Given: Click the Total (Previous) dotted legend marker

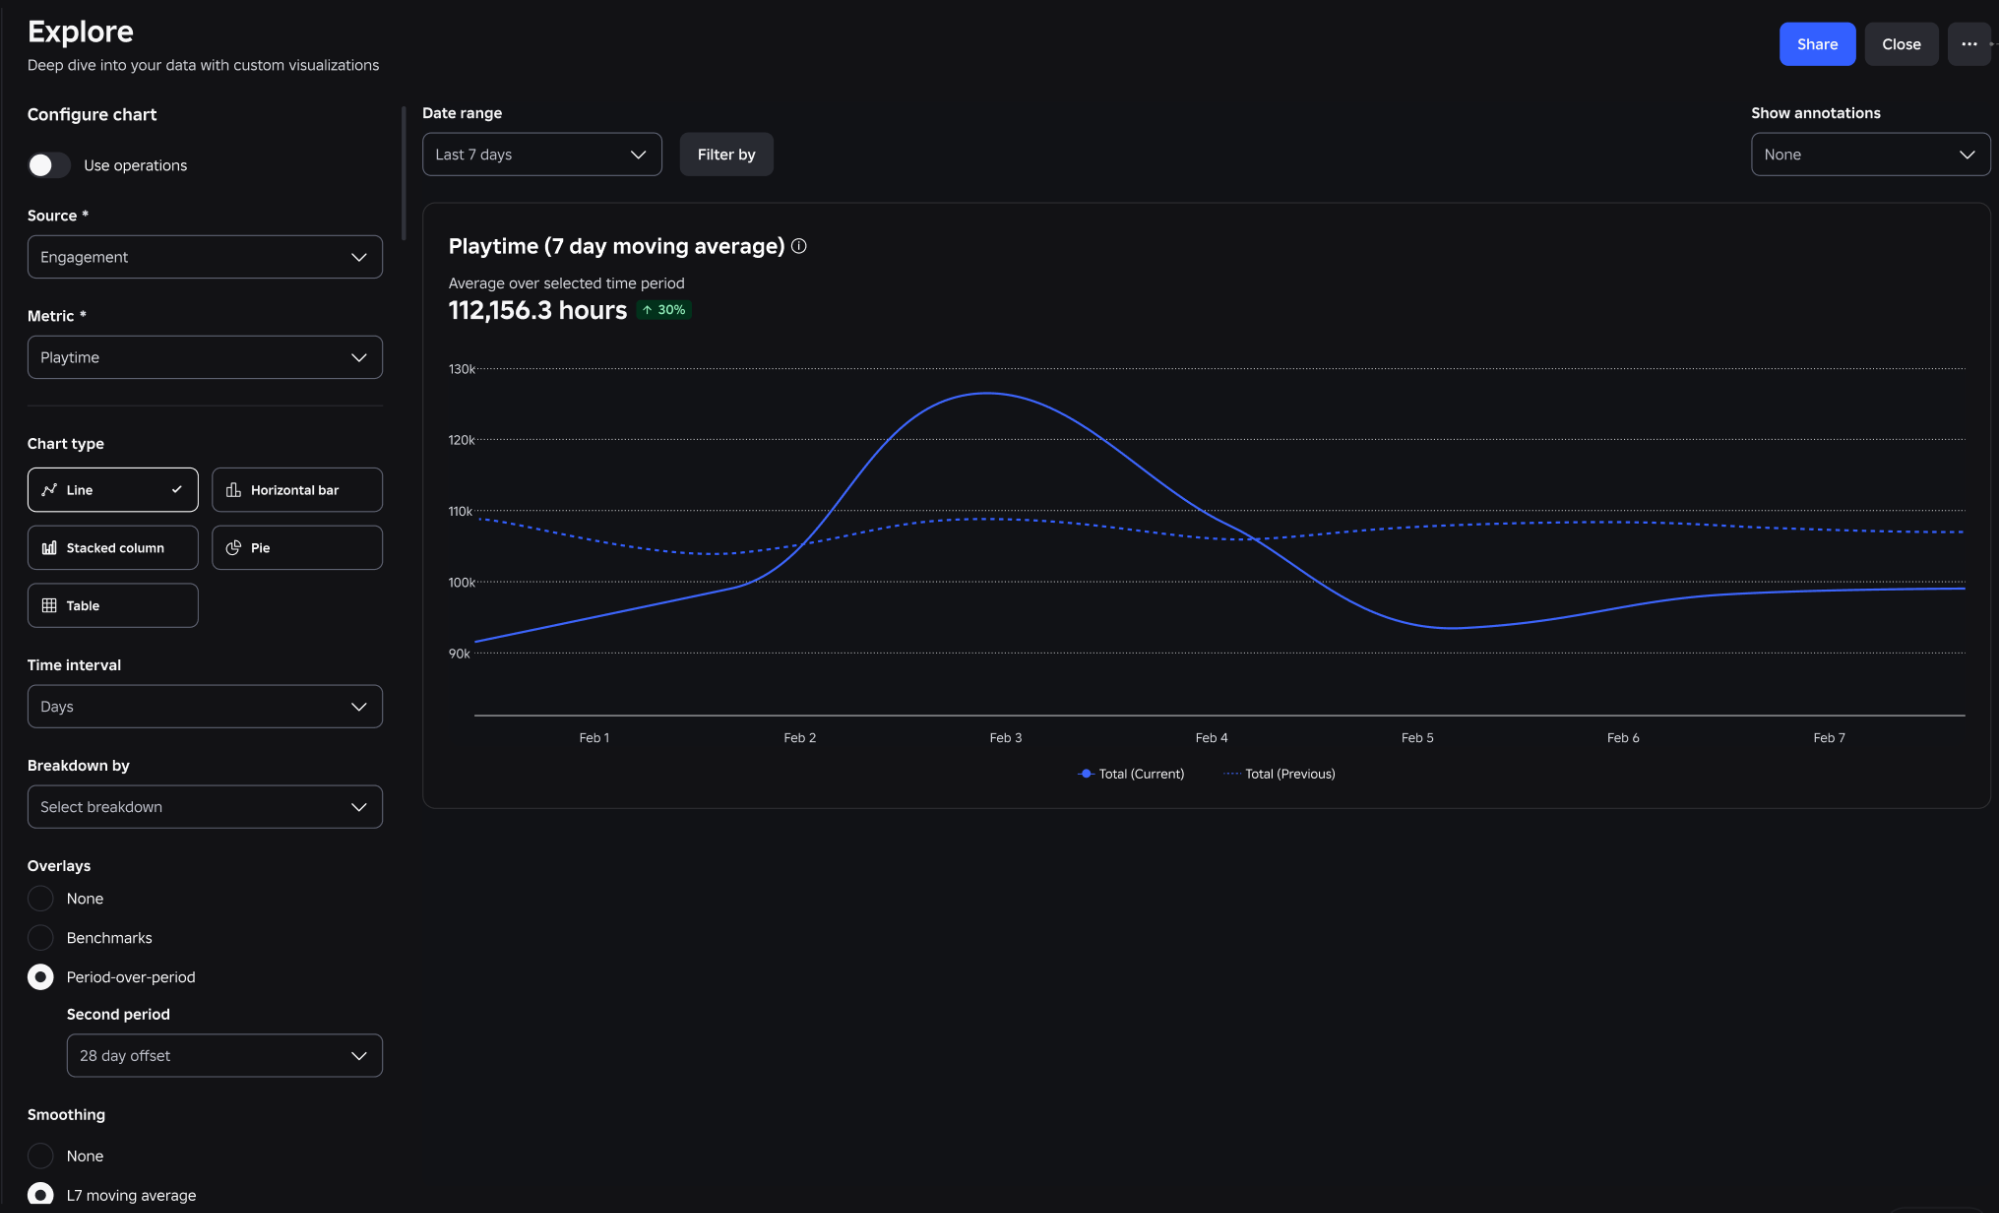Looking at the screenshot, I should [1232, 774].
